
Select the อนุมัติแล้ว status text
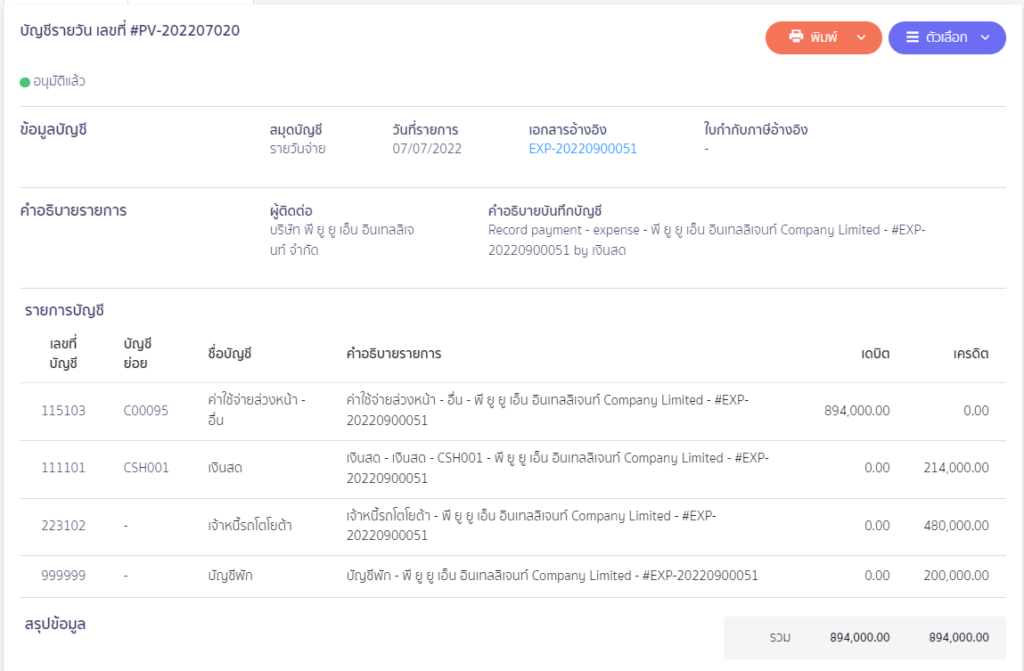click(59, 81)
